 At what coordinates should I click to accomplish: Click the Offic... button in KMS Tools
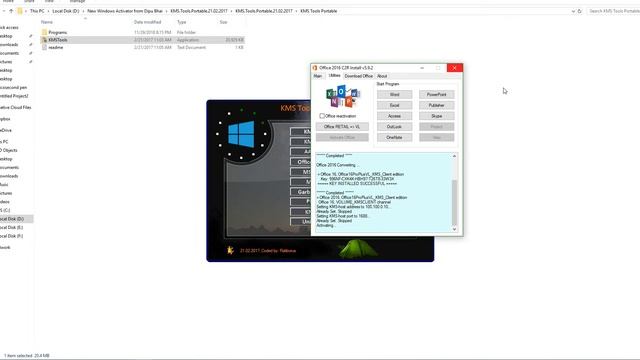300,162
